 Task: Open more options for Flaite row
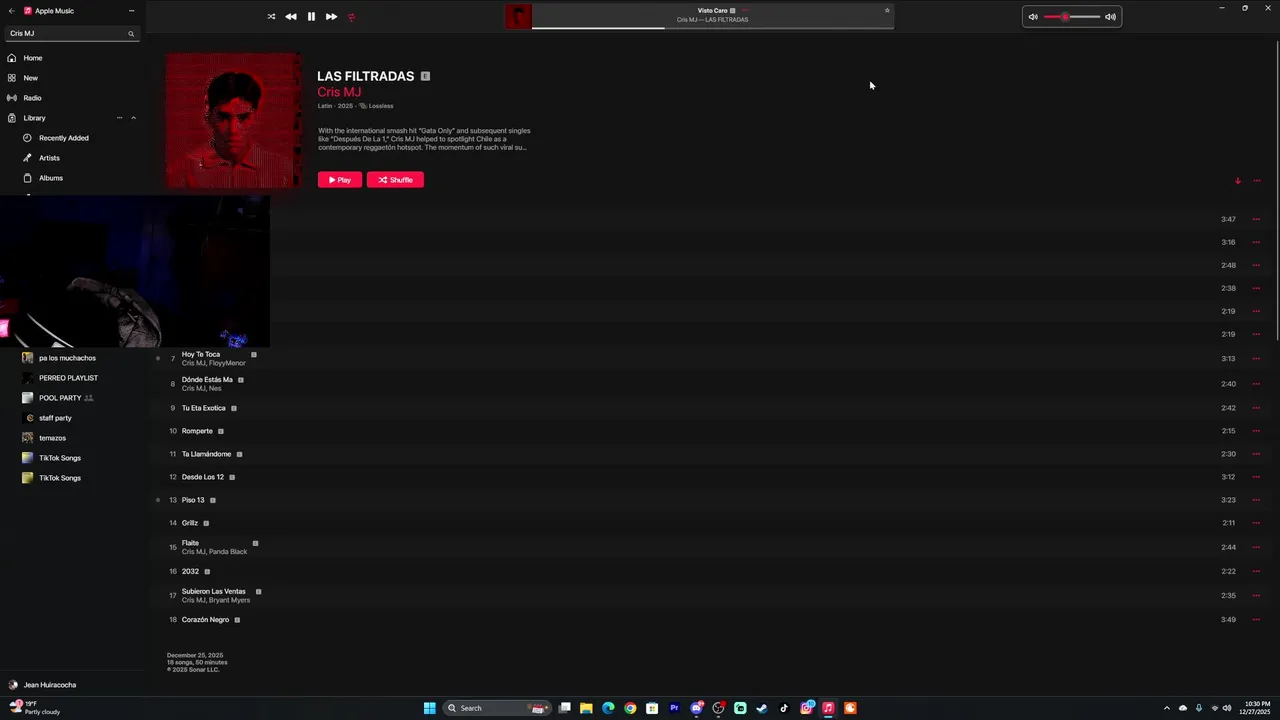coord(1257,548)
